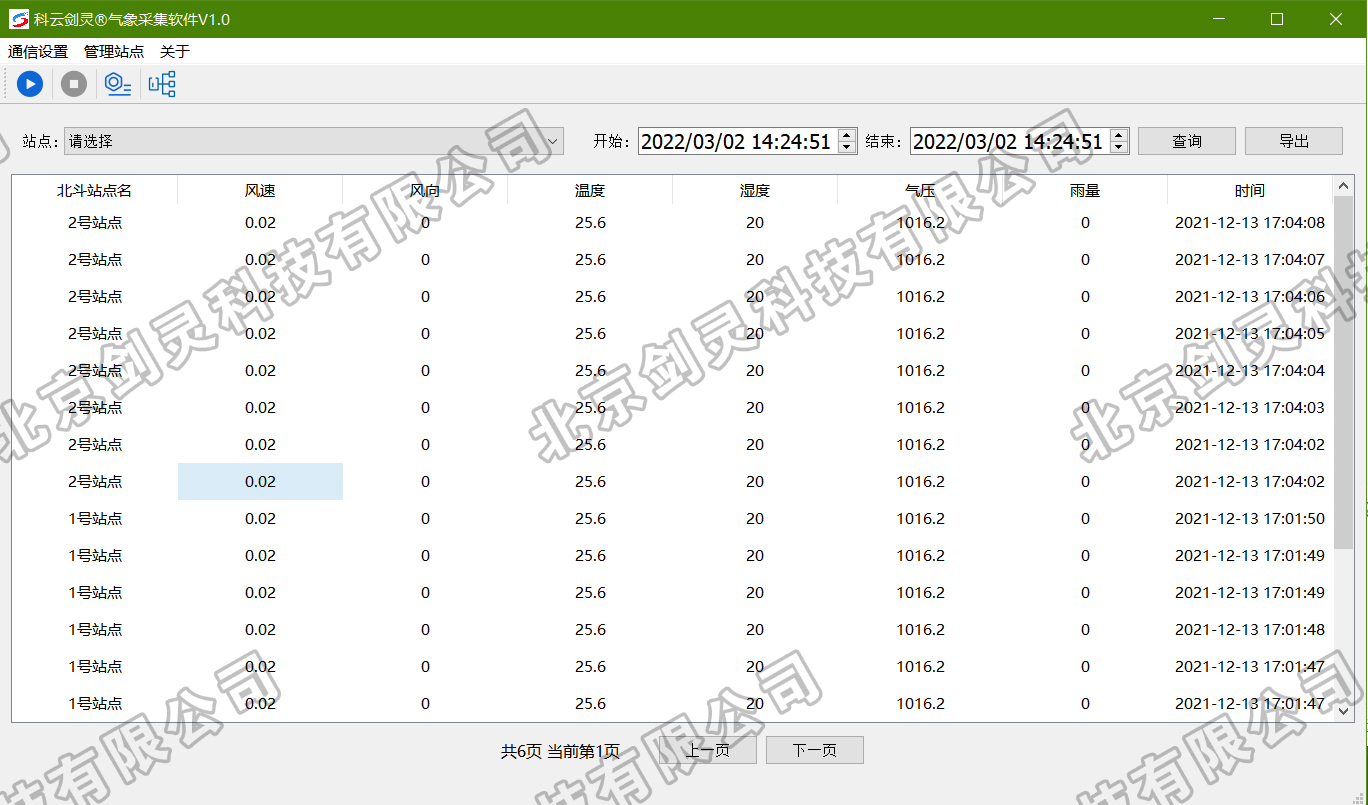The width and height of the screenshot is (1368, 805).
Task: Click the 共6页 当前第1页 page indicator
Action: pos(560,751)
